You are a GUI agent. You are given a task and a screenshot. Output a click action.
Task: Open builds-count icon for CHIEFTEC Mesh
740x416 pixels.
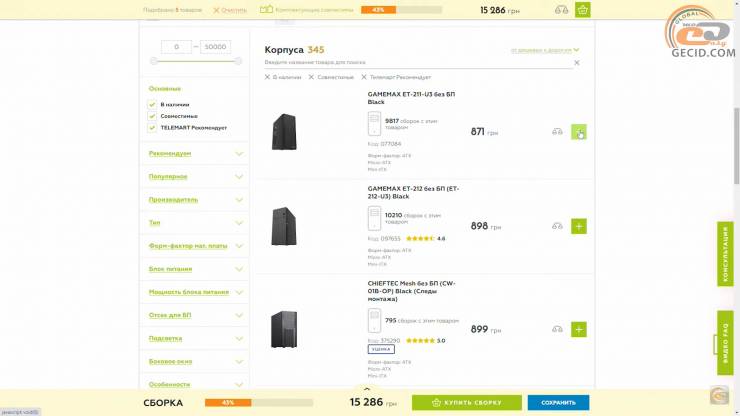[374, 321]
